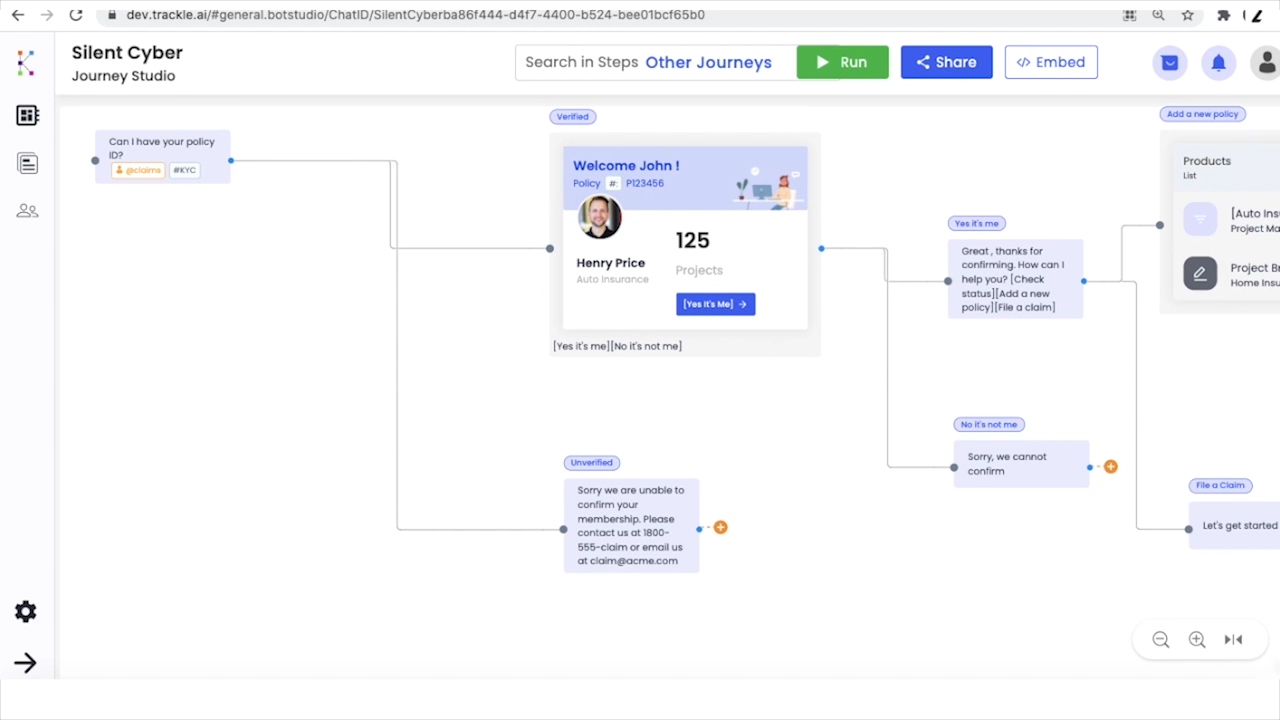
Task: Click the notification bell icon
Action: click(1218, 63)
